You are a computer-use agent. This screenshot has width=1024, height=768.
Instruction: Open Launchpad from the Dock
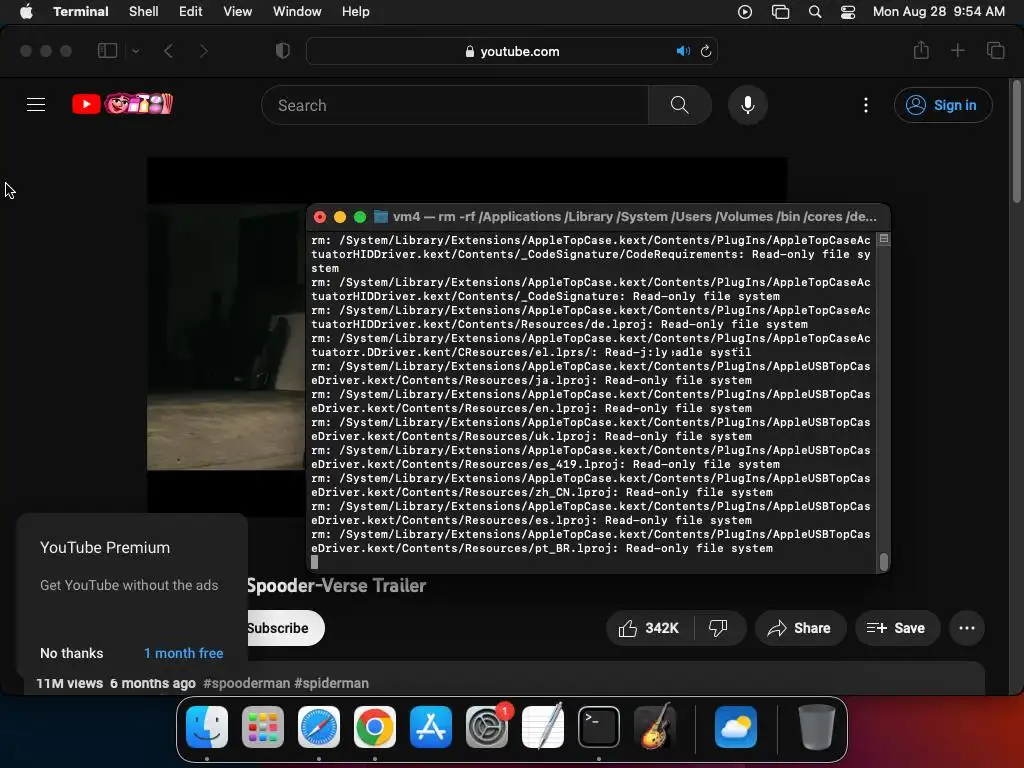coord(263,726)
